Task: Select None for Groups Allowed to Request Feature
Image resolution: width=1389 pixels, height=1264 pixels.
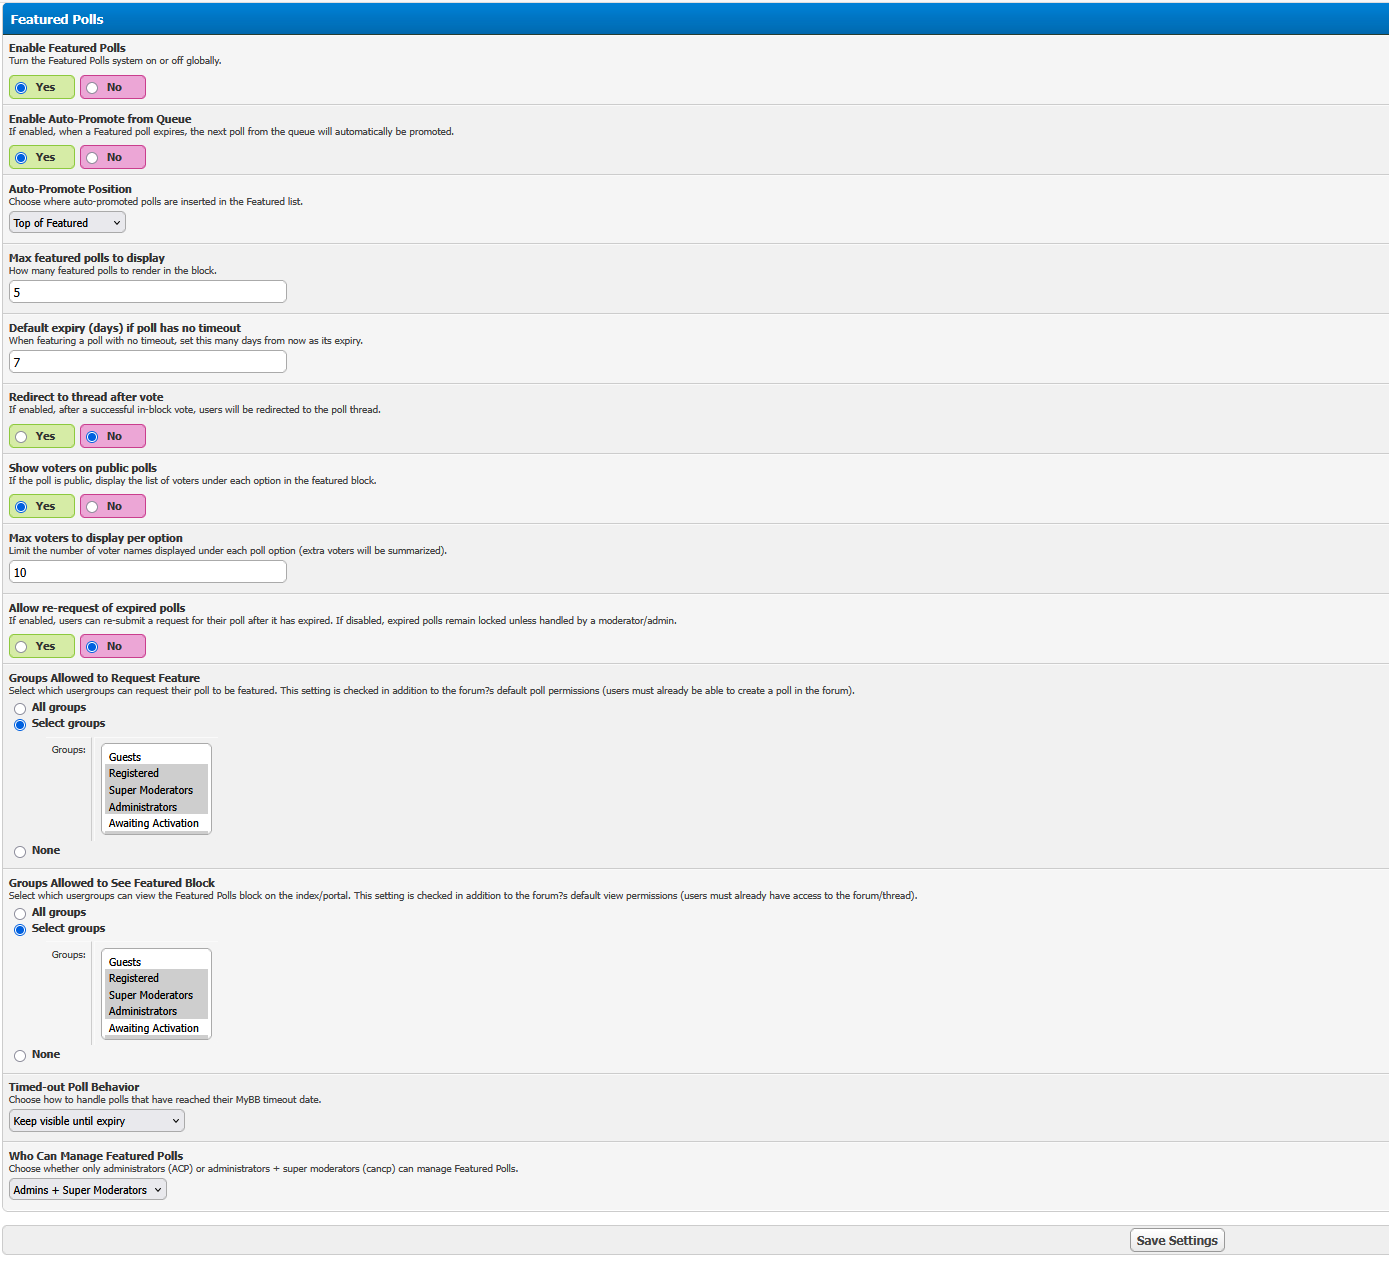Action: (20, 852)
